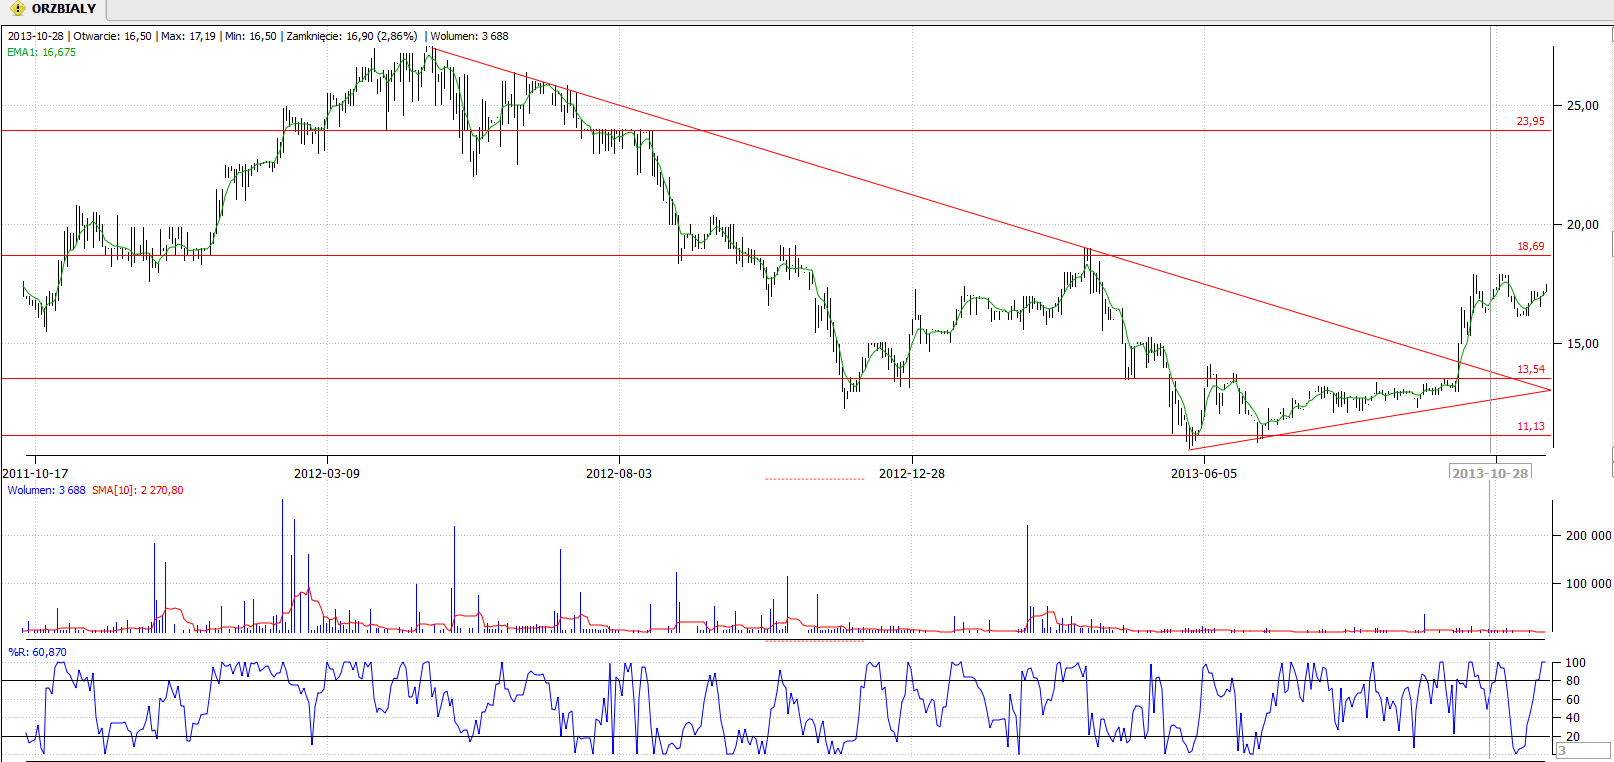Click the 15,00 price axis value

click(x=1582, y=343)
